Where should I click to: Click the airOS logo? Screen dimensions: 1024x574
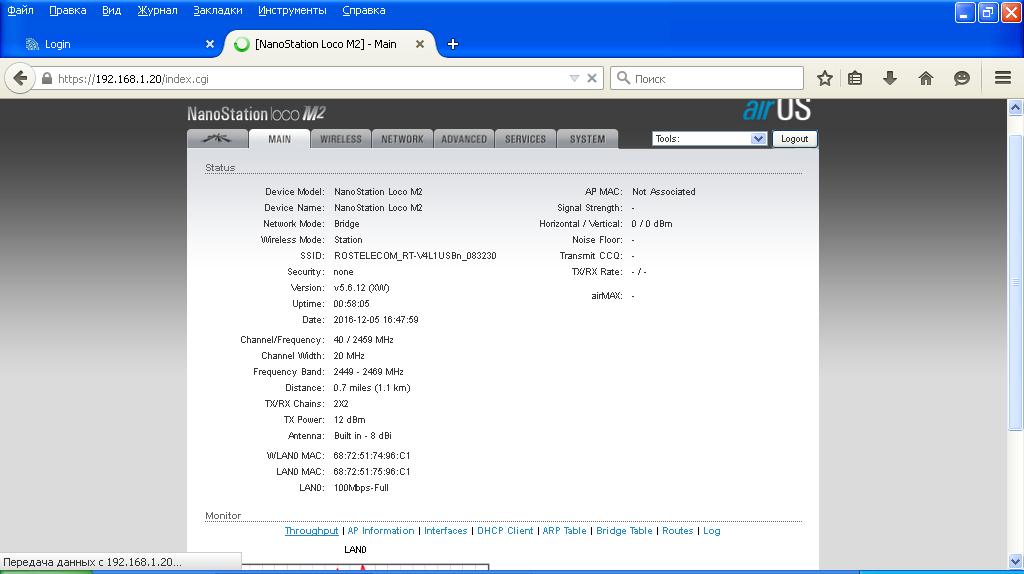(x=776, y=110)
